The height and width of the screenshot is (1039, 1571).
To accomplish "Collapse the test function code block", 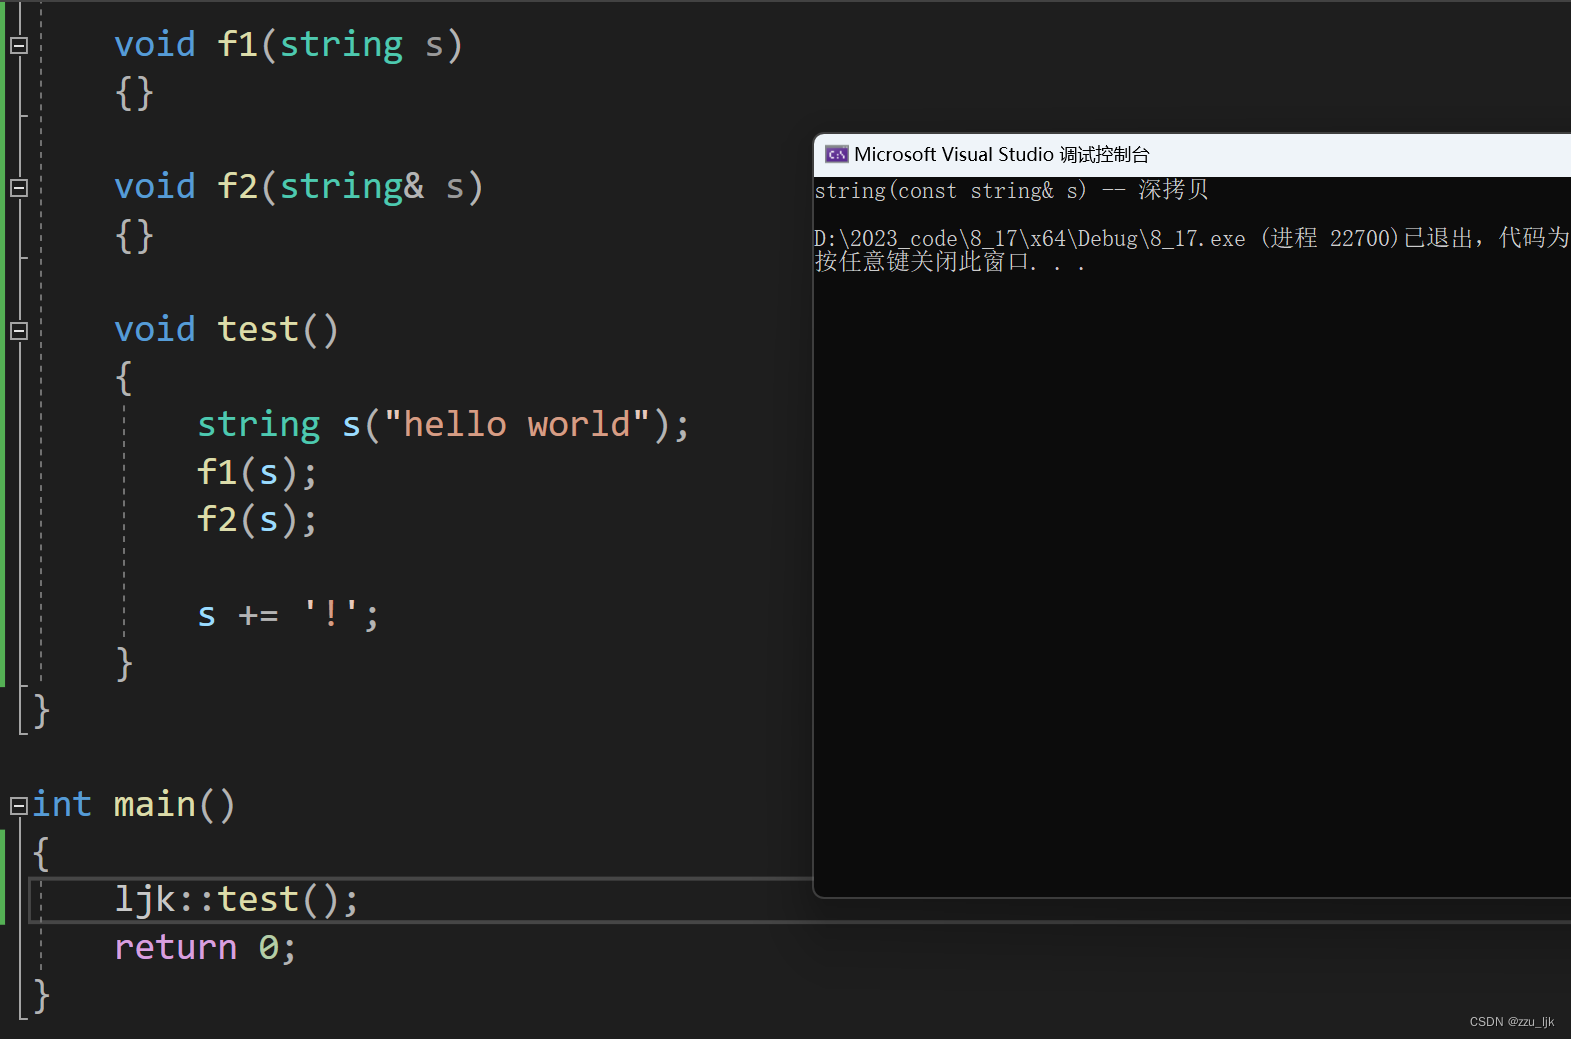I will click(x=18, y=331).
